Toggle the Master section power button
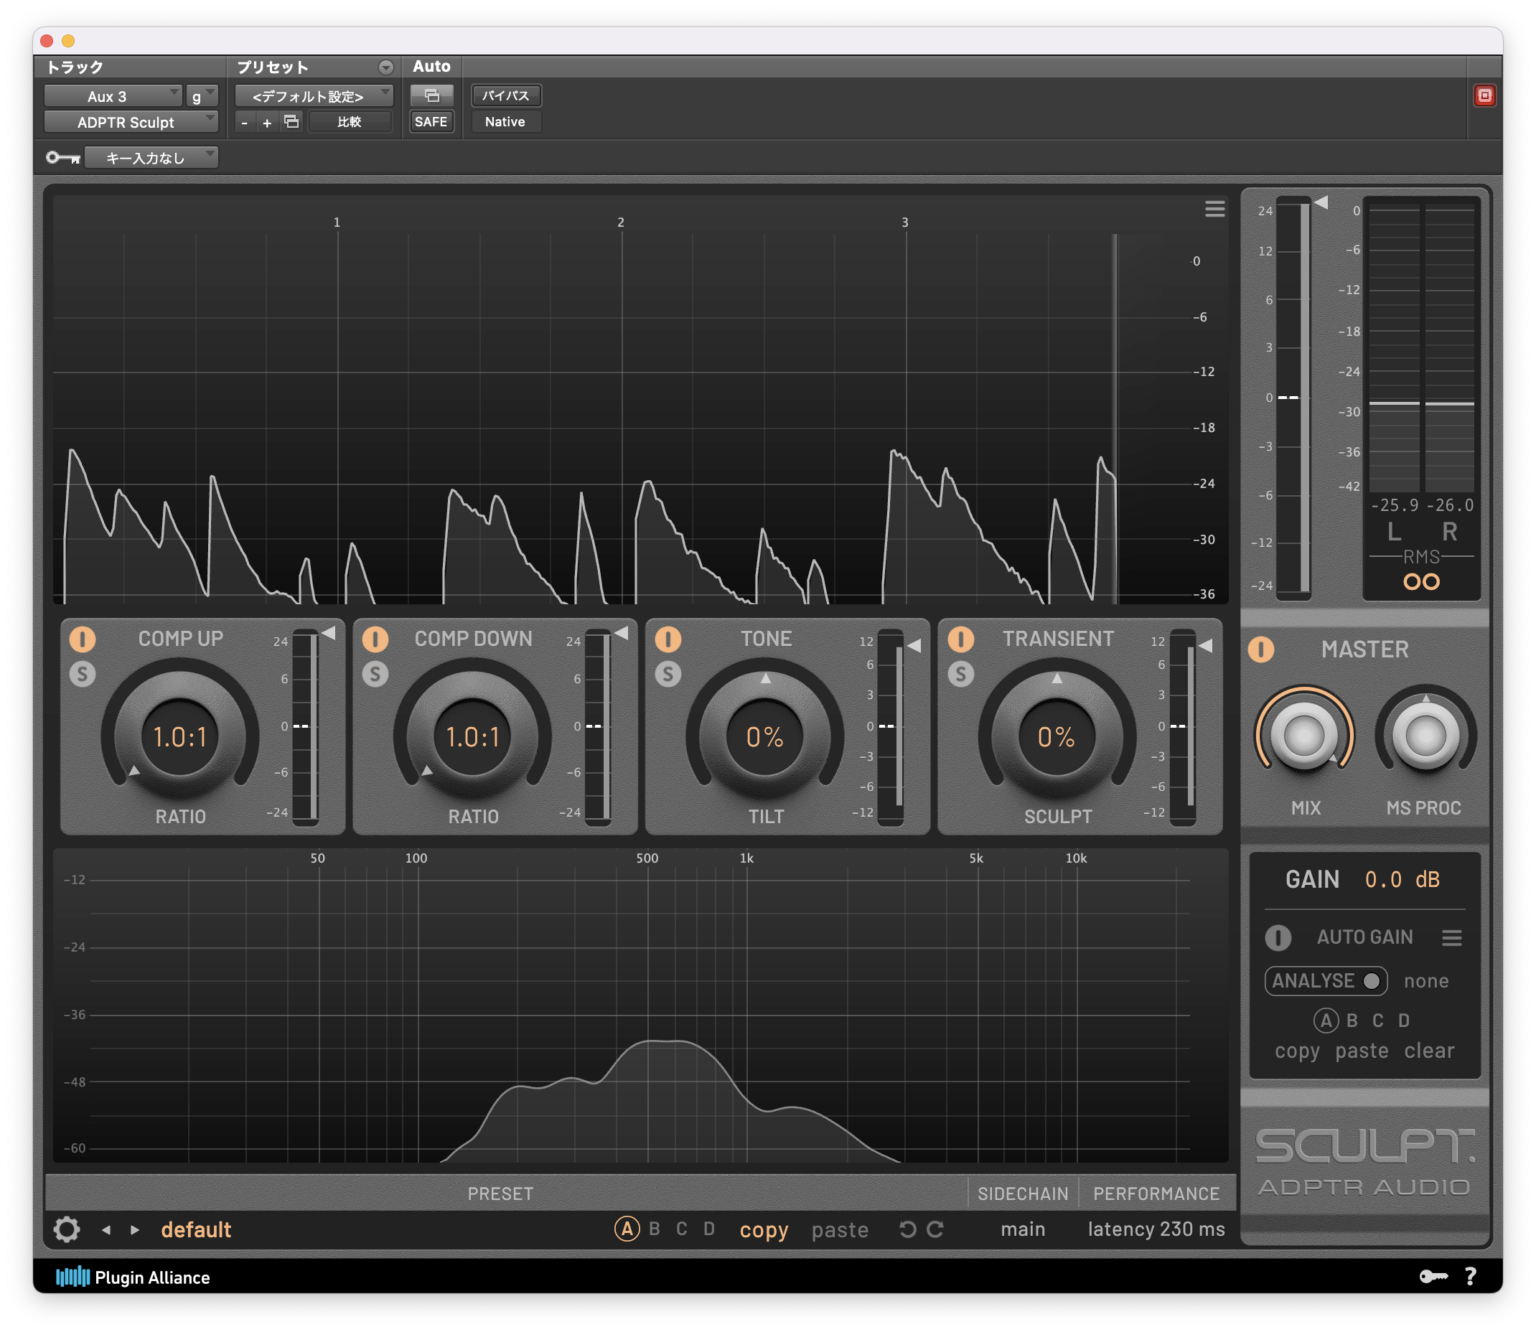The image size is (1536, 1332). [x=1261, y=650]
